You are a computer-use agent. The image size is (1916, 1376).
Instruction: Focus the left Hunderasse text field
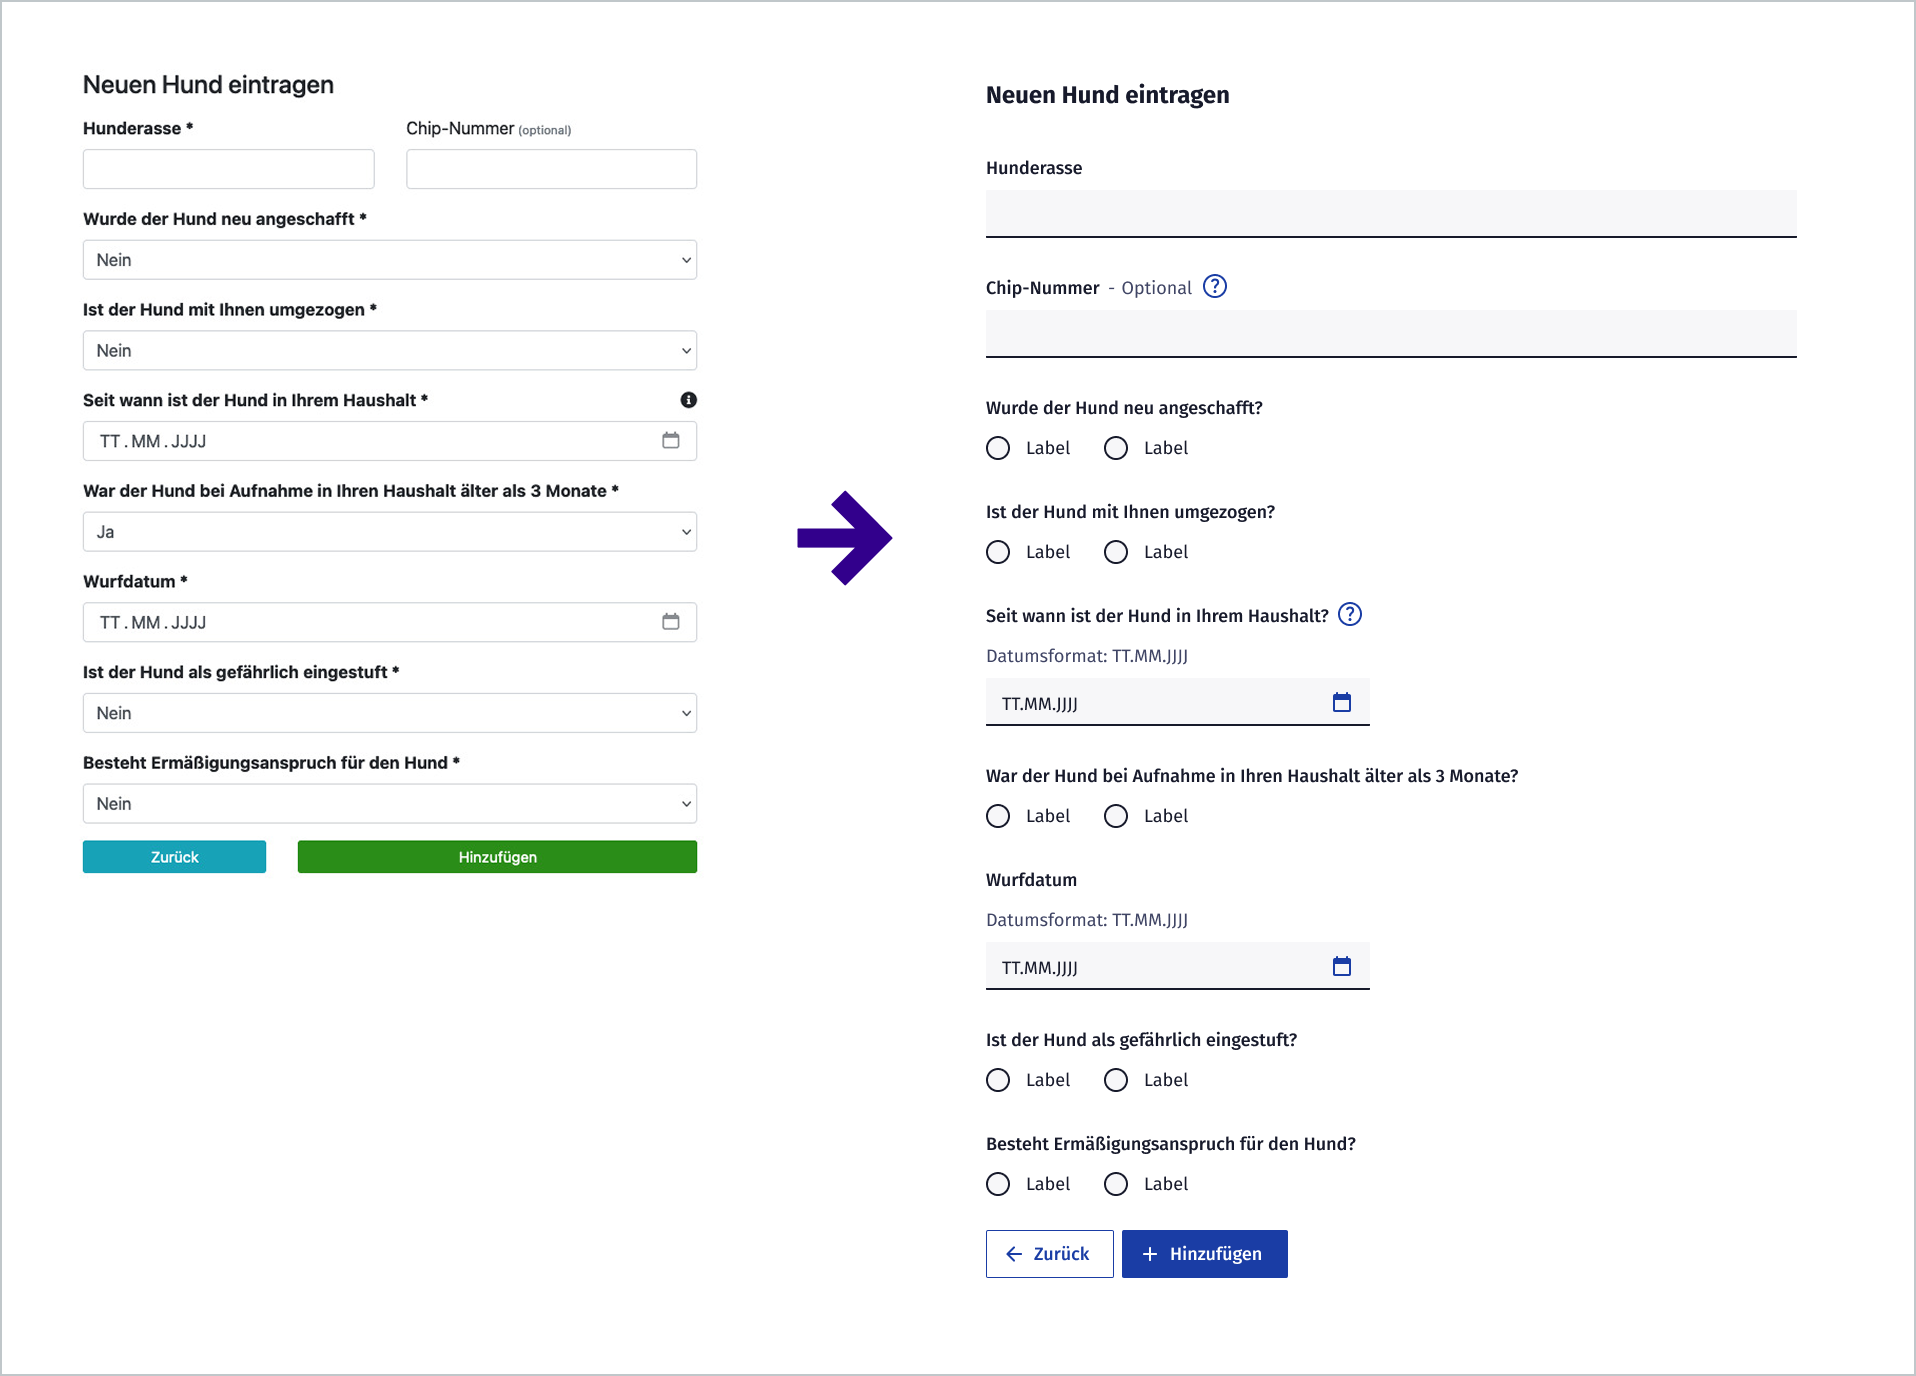pyautogui.click(x=229, y=169)
